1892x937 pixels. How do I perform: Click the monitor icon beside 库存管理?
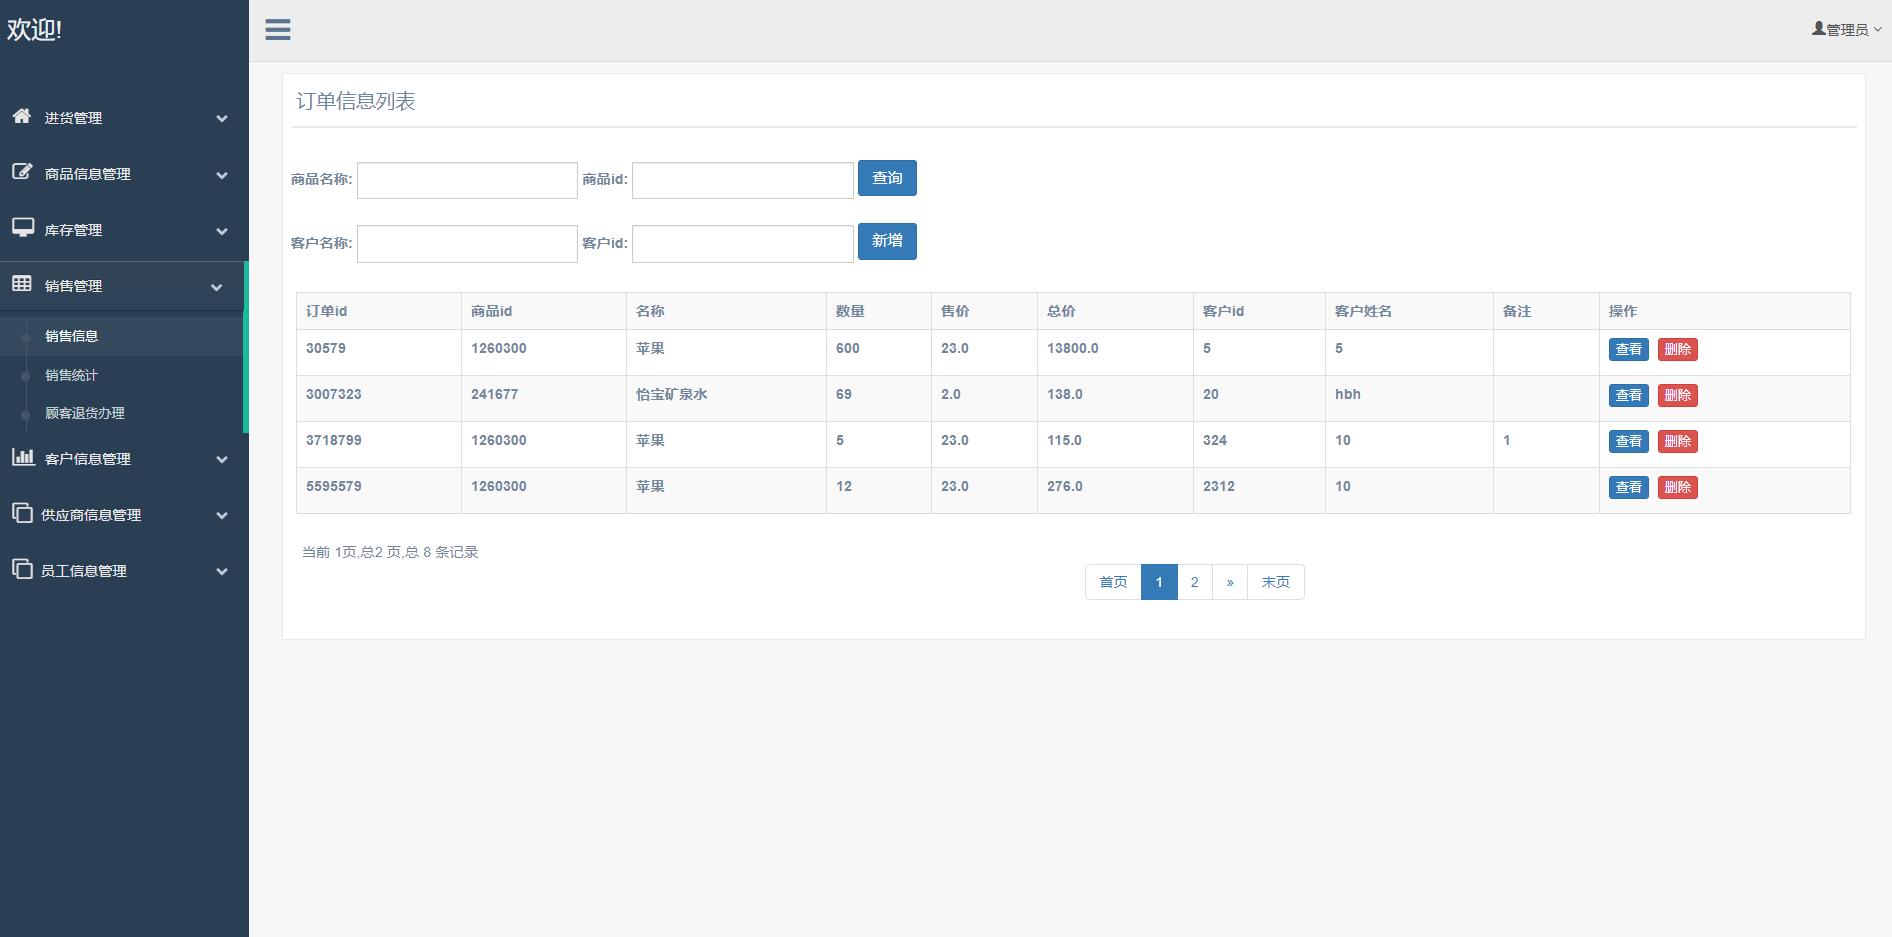(22, 228)
